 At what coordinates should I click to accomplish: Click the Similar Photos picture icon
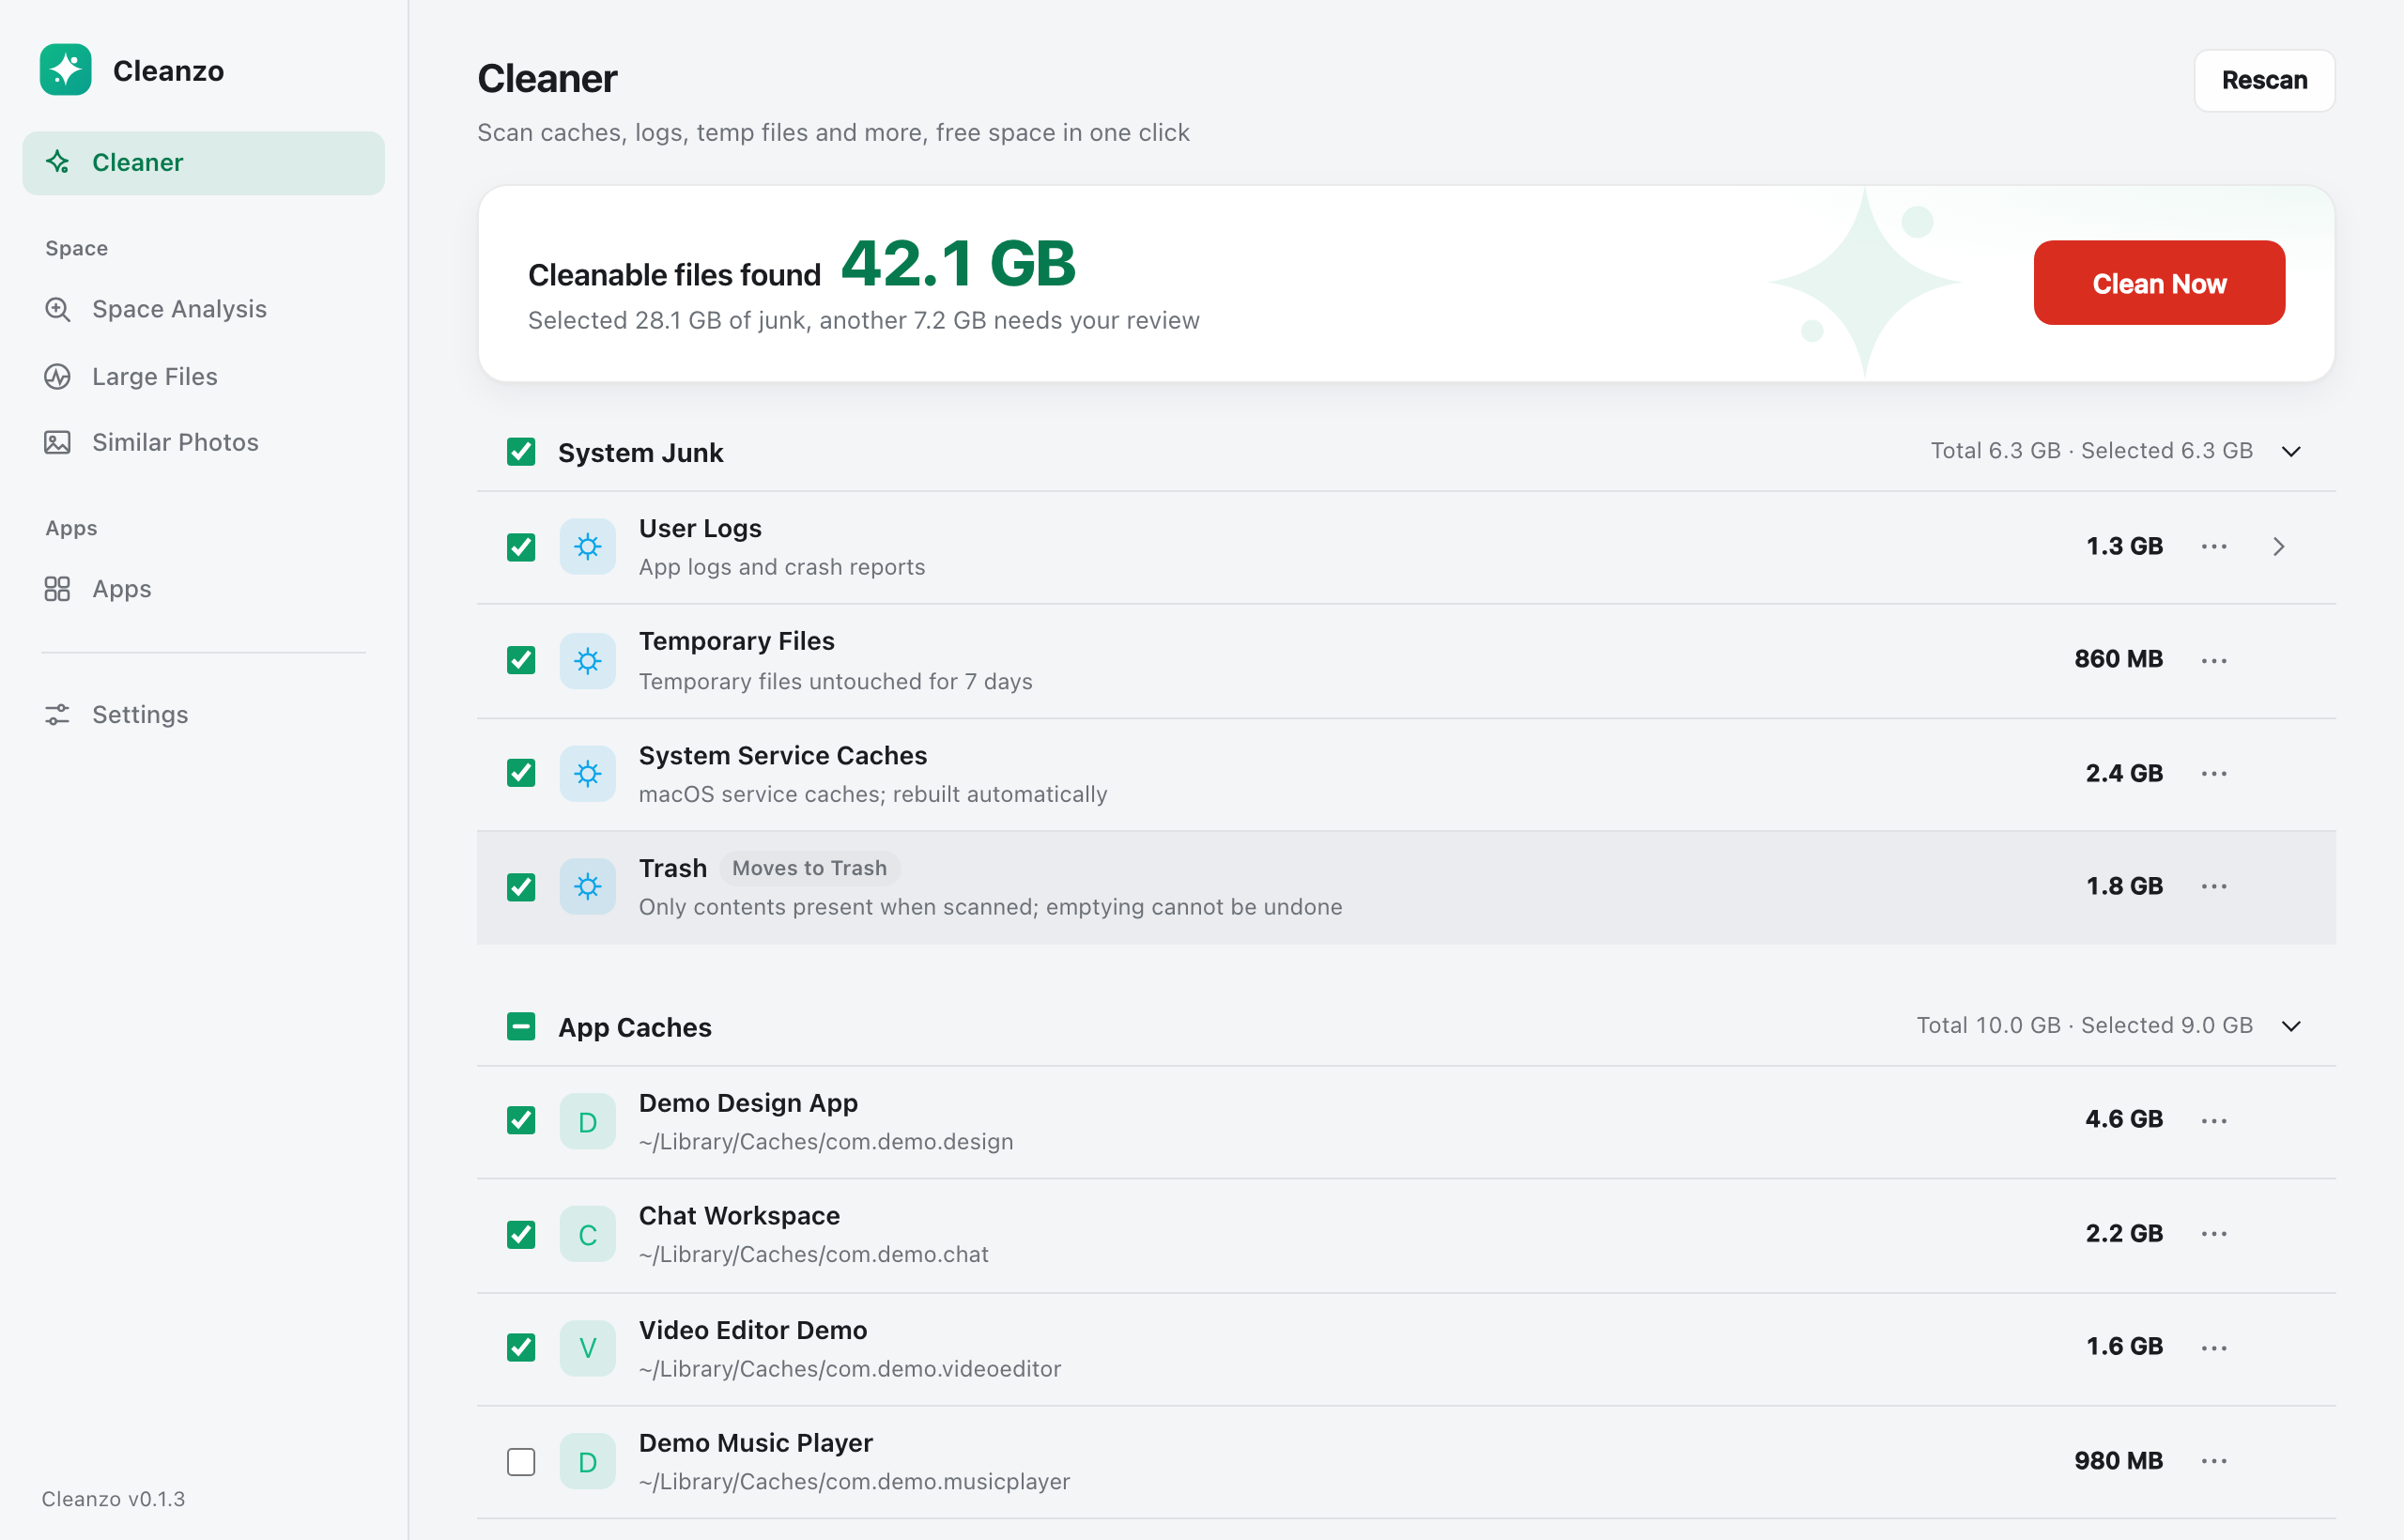coord(58,442)
